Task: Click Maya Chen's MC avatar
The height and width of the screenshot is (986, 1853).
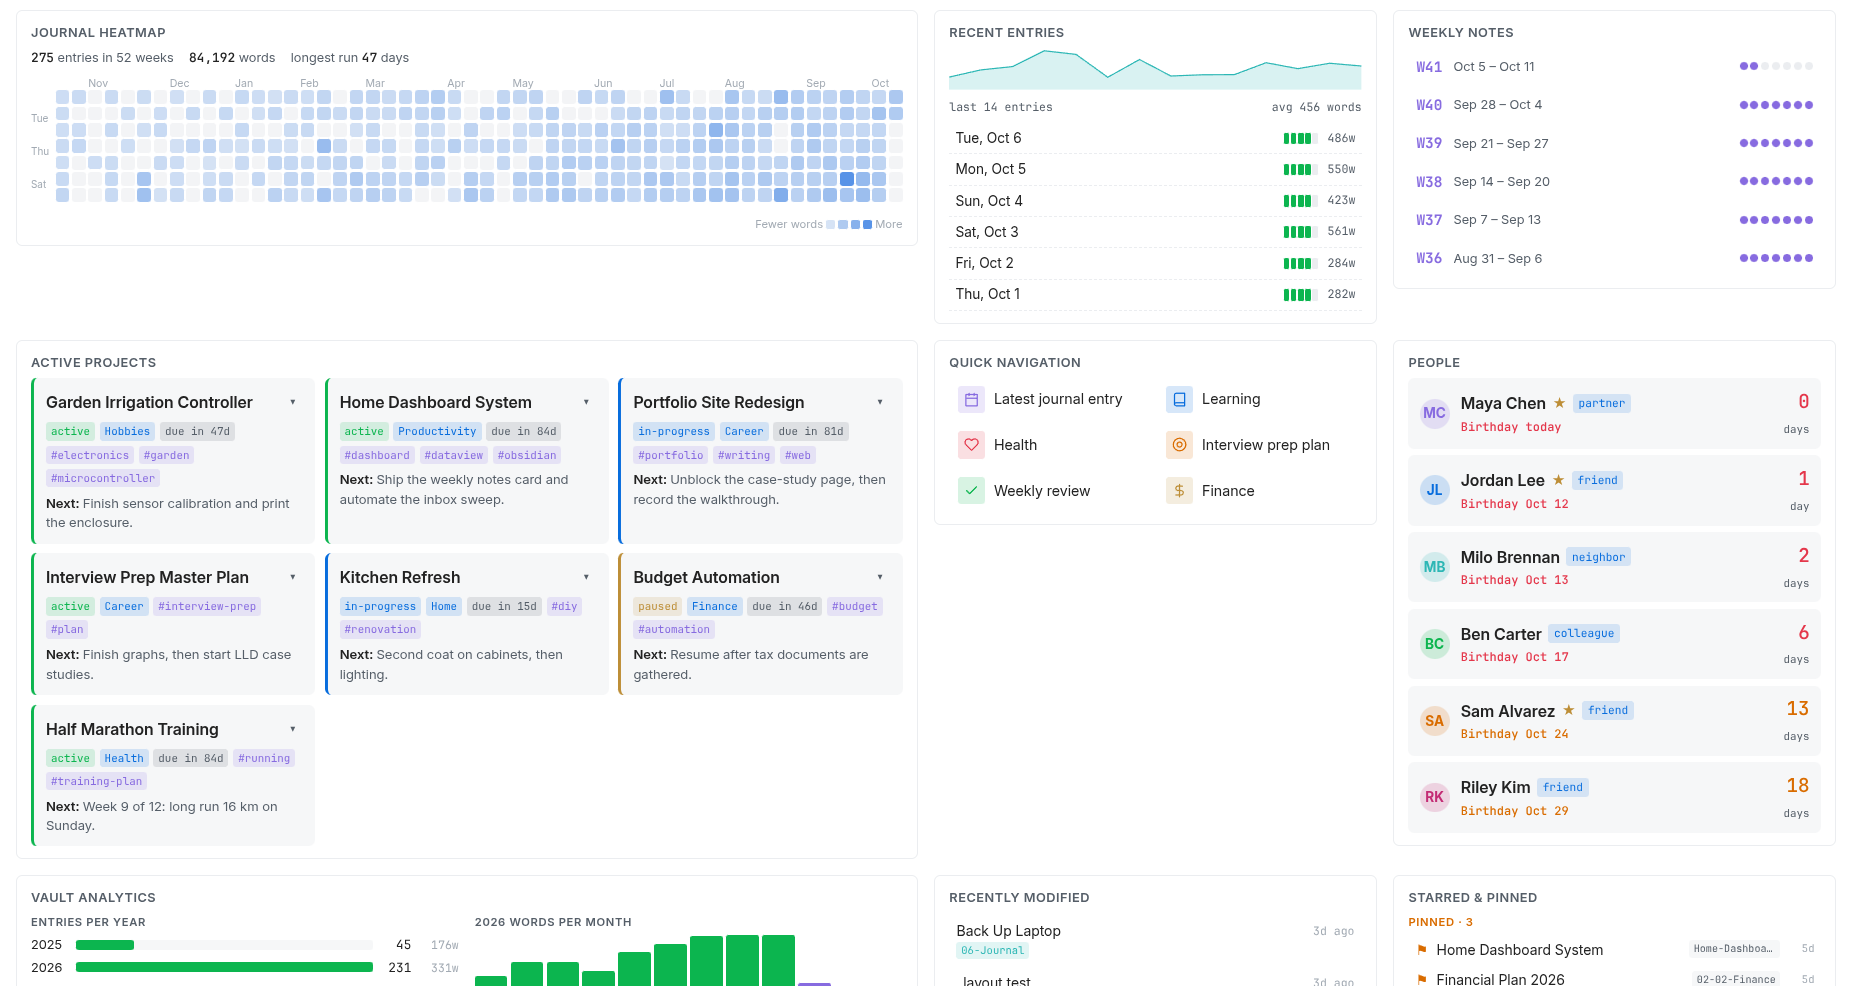Action: tap(1434, 413)
